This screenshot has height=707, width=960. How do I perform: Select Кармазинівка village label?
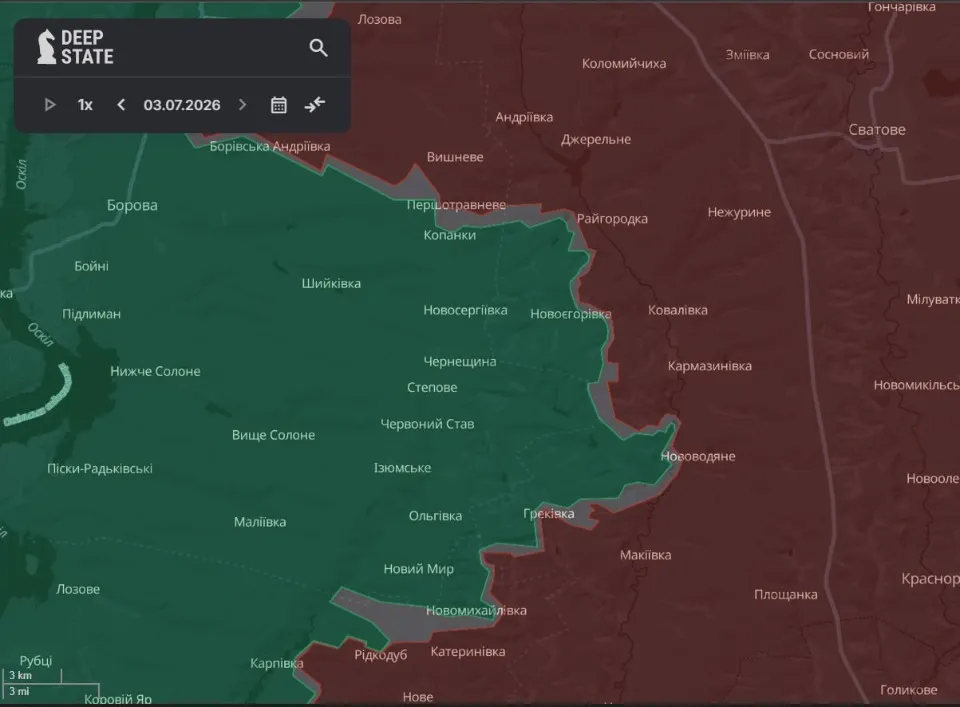point(710,366)
